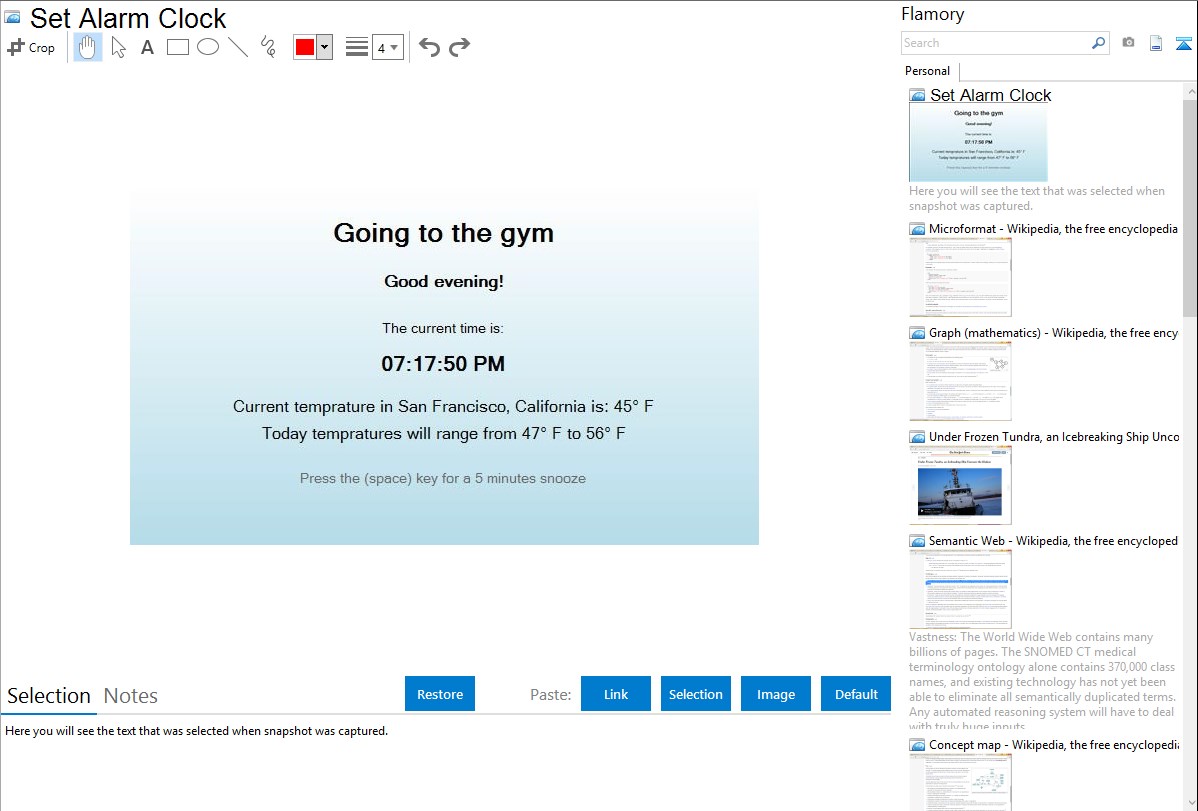The height and width of the screenshot is (811, 1198).
Task: Click the Vastness description text under Semantic Web
Action: coord(1043,681)
